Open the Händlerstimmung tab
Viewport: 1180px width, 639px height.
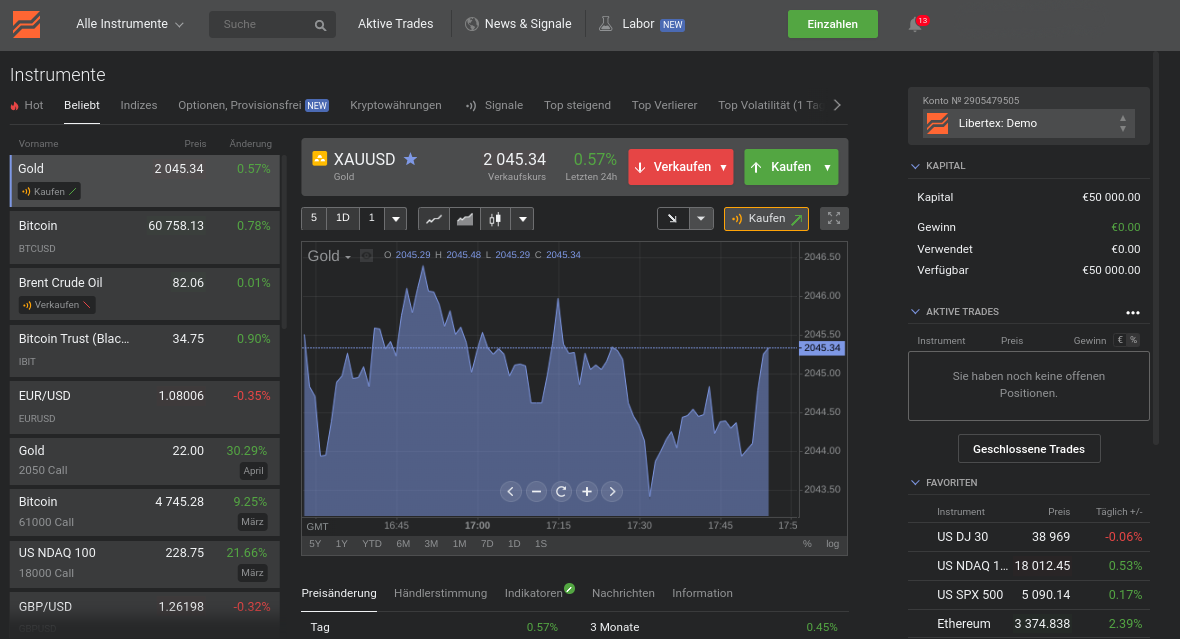440,593
